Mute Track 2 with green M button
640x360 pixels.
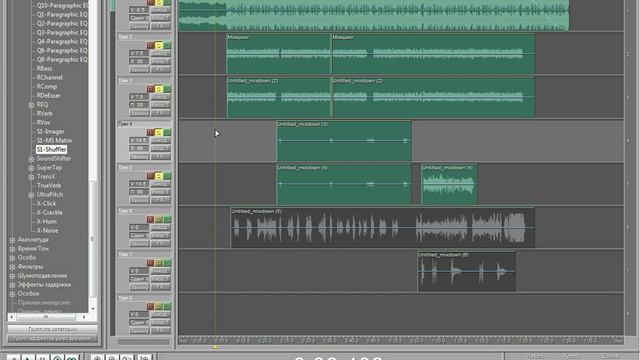point(167,45)
